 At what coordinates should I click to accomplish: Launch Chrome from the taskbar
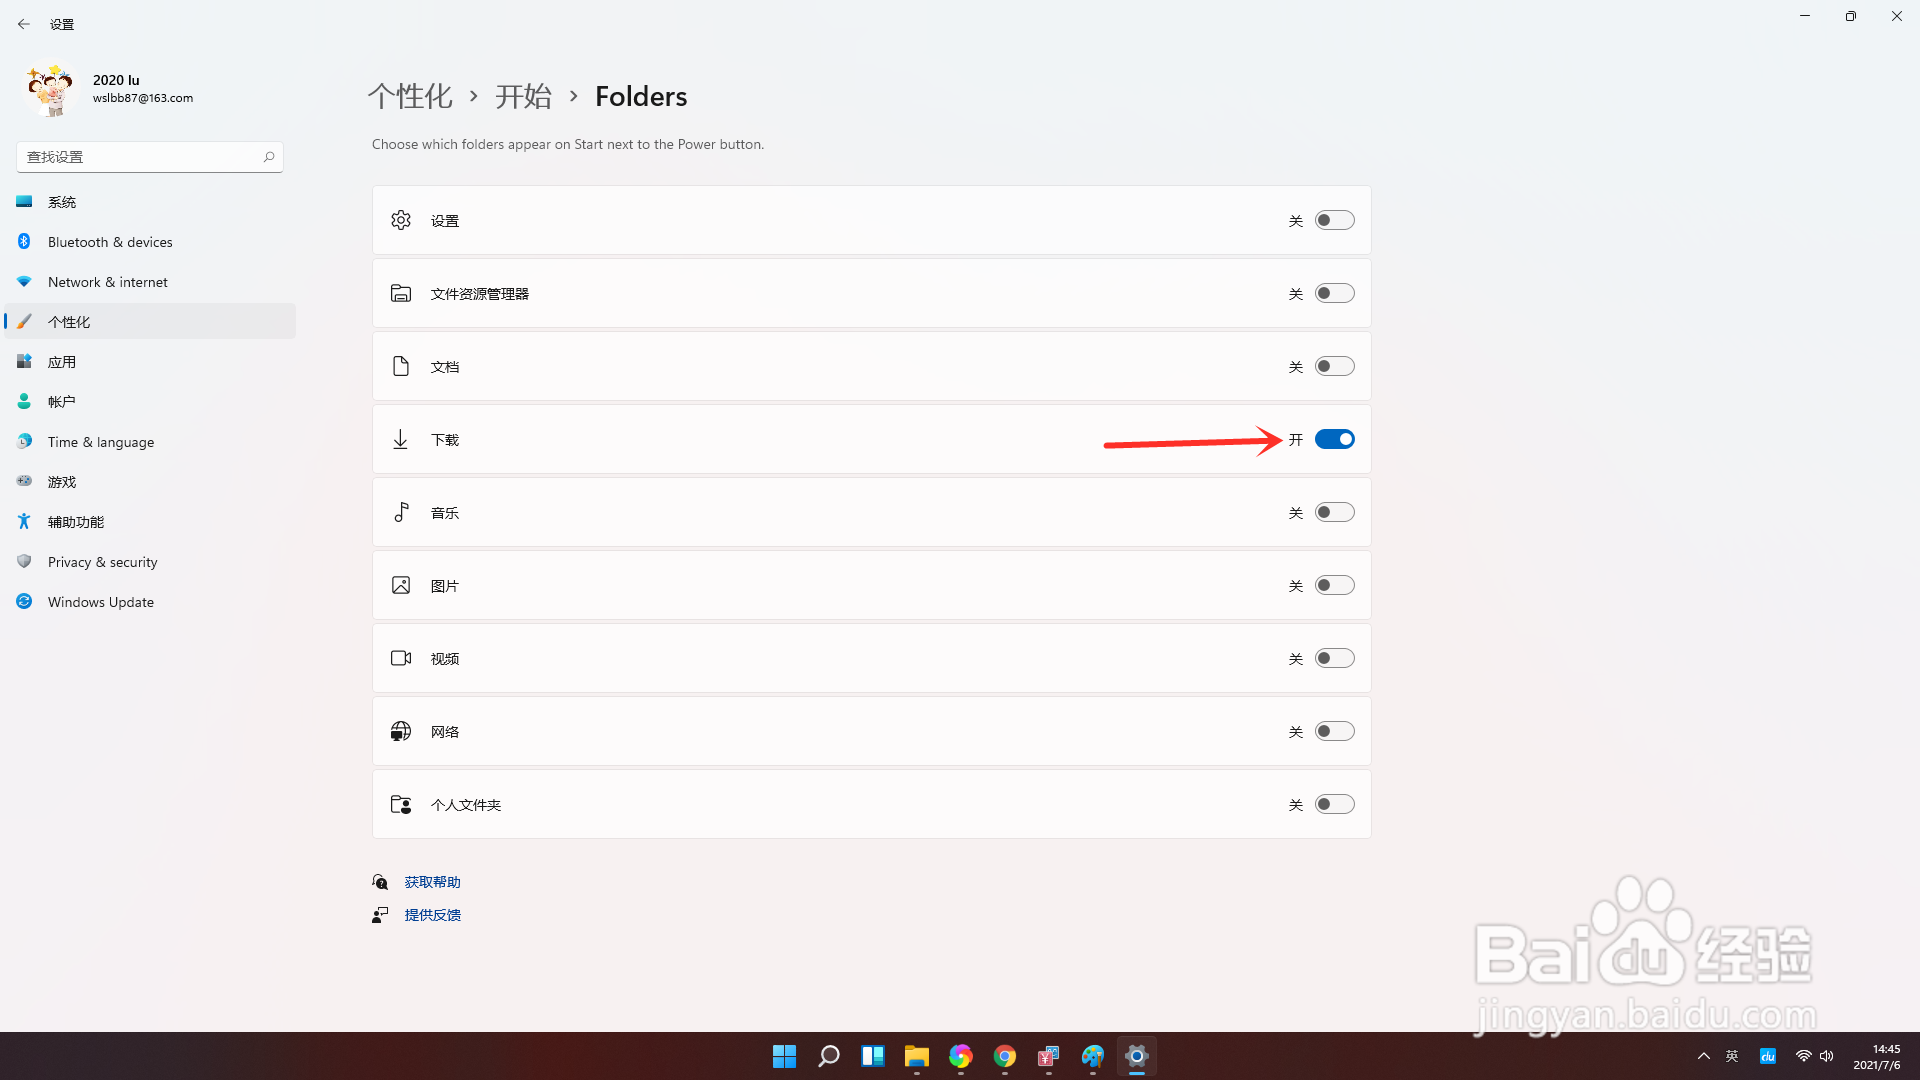(x=1004, y=1056)
